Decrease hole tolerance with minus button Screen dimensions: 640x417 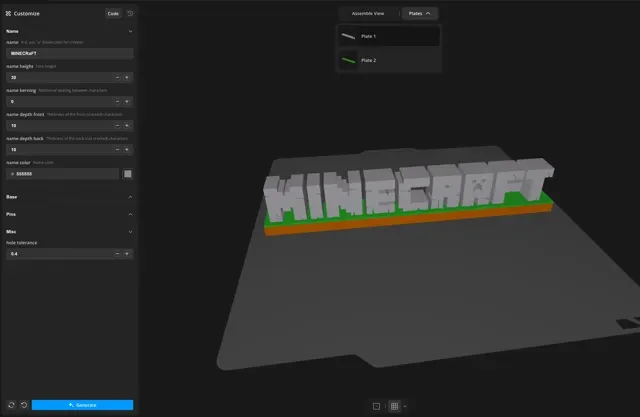pos(118,254)
